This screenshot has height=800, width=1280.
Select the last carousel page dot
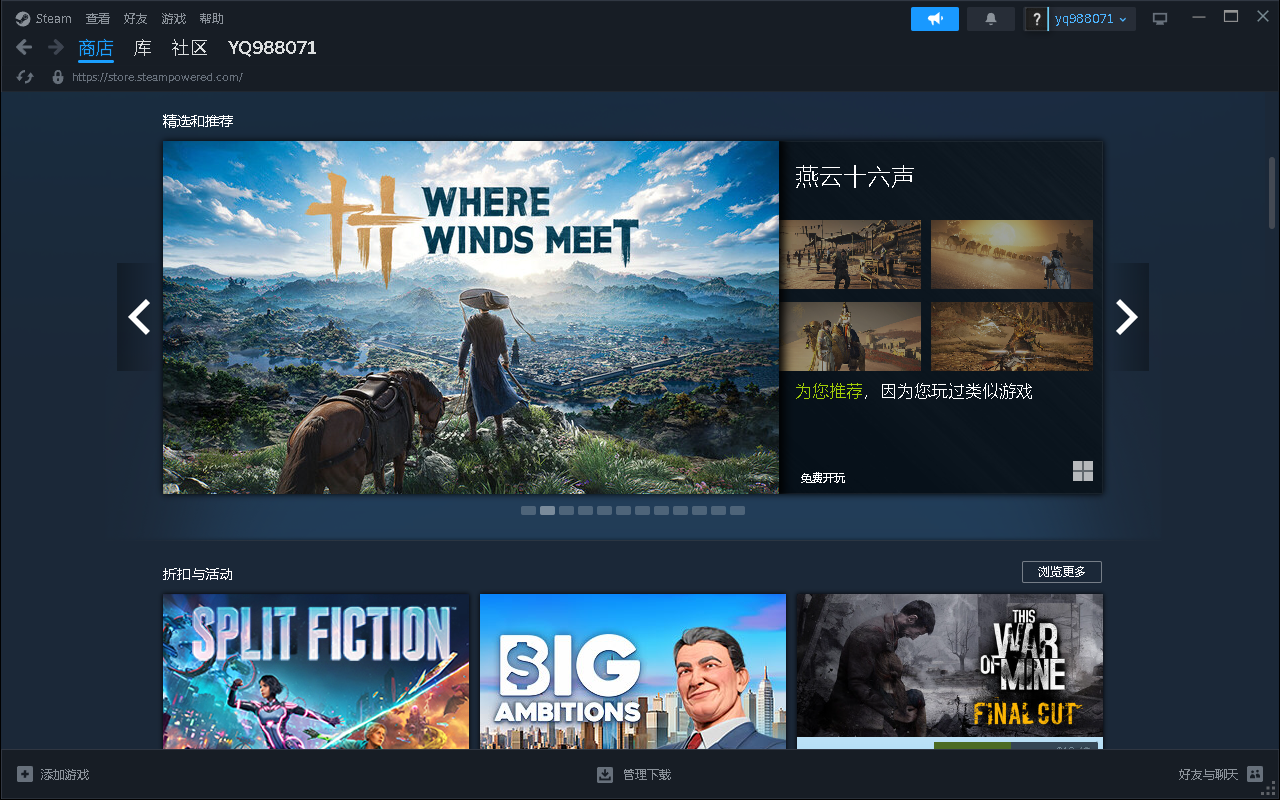point(737,510)
